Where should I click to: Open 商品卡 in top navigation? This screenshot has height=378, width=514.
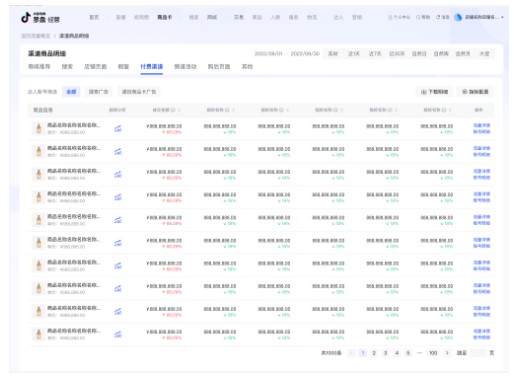(x=165, y=17)
